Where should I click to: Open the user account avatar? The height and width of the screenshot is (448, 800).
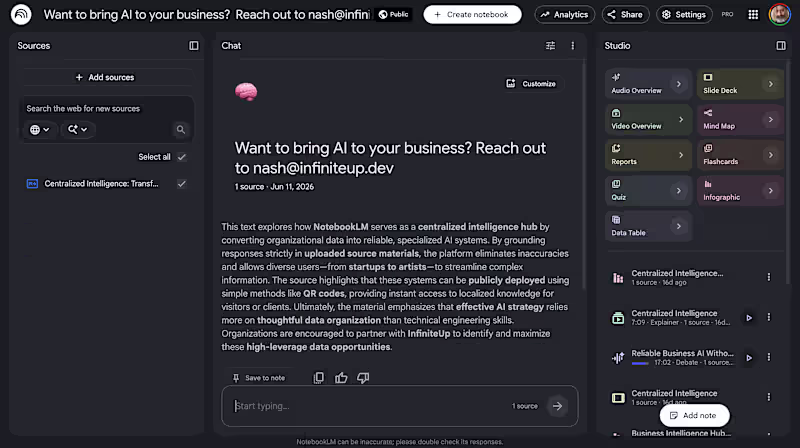tap(780, 14)
